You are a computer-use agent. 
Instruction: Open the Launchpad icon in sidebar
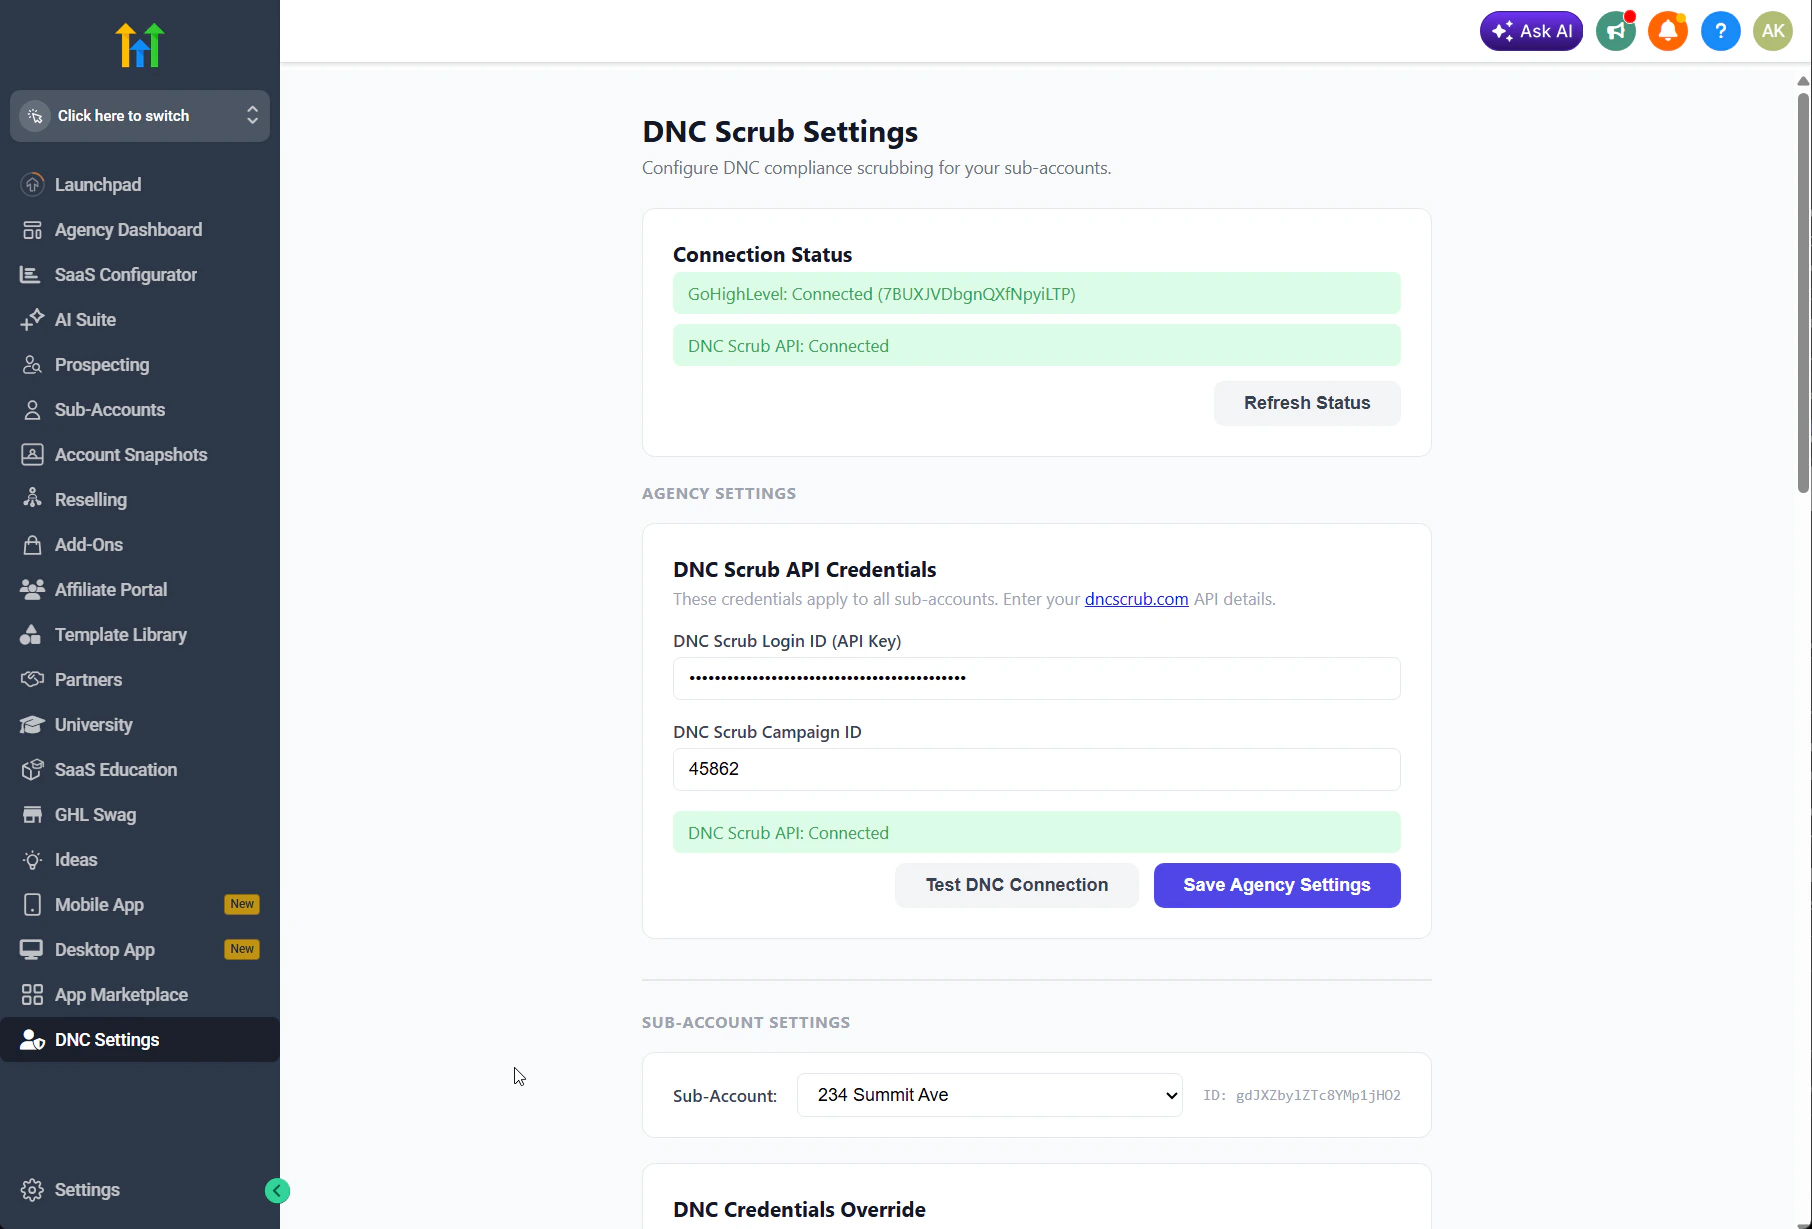33,184
